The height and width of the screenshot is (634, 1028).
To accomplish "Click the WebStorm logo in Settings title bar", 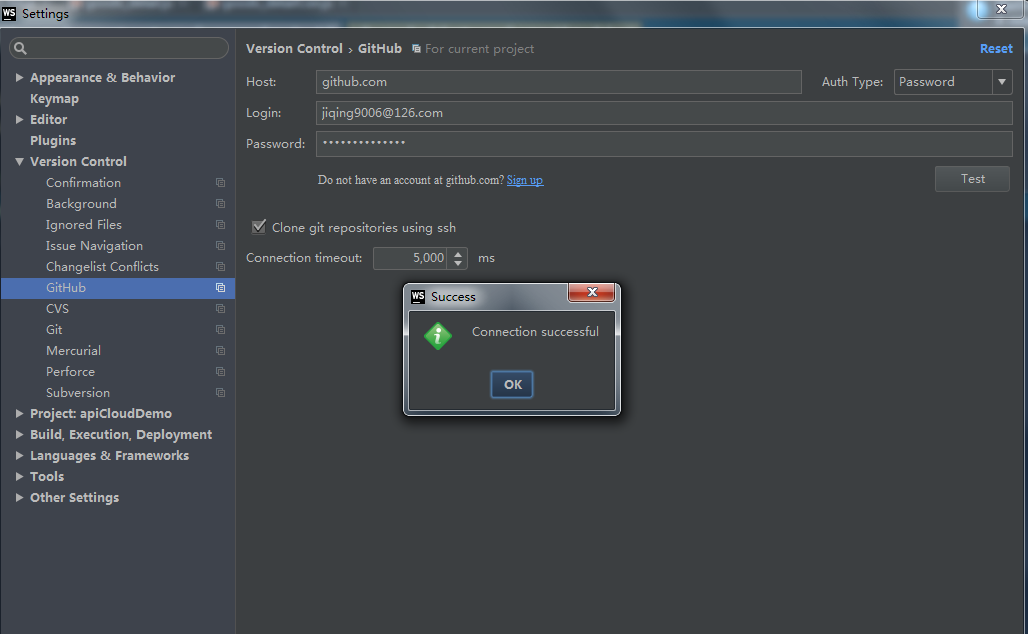I will click(9, 13).
